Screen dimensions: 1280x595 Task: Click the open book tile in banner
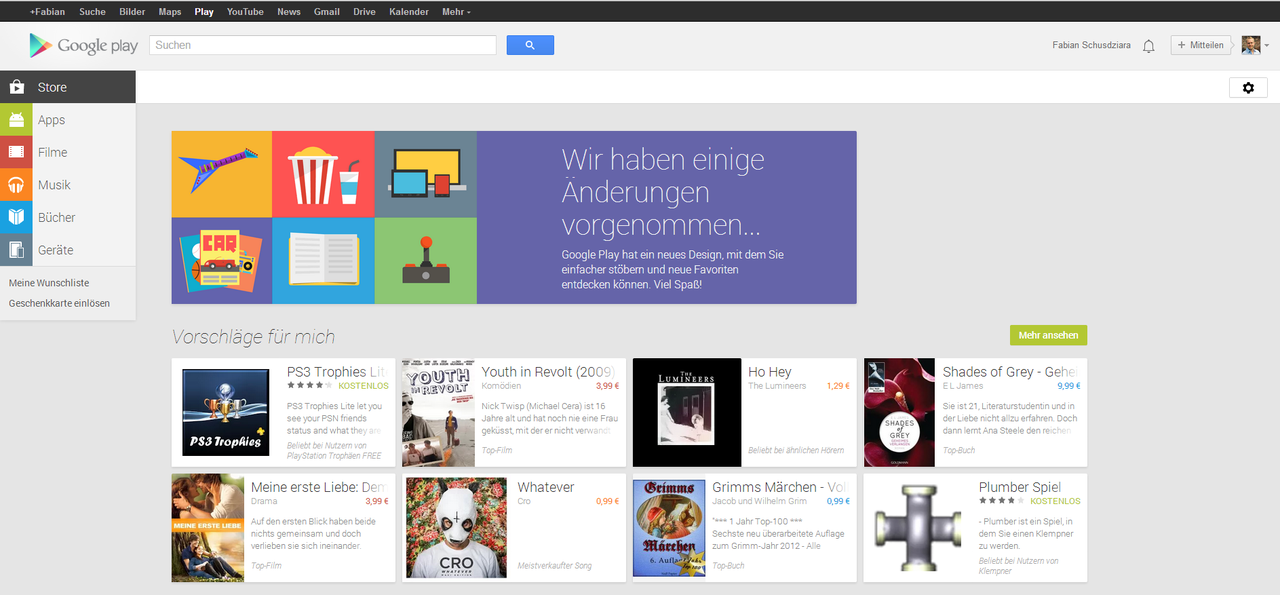pos(323,260)
